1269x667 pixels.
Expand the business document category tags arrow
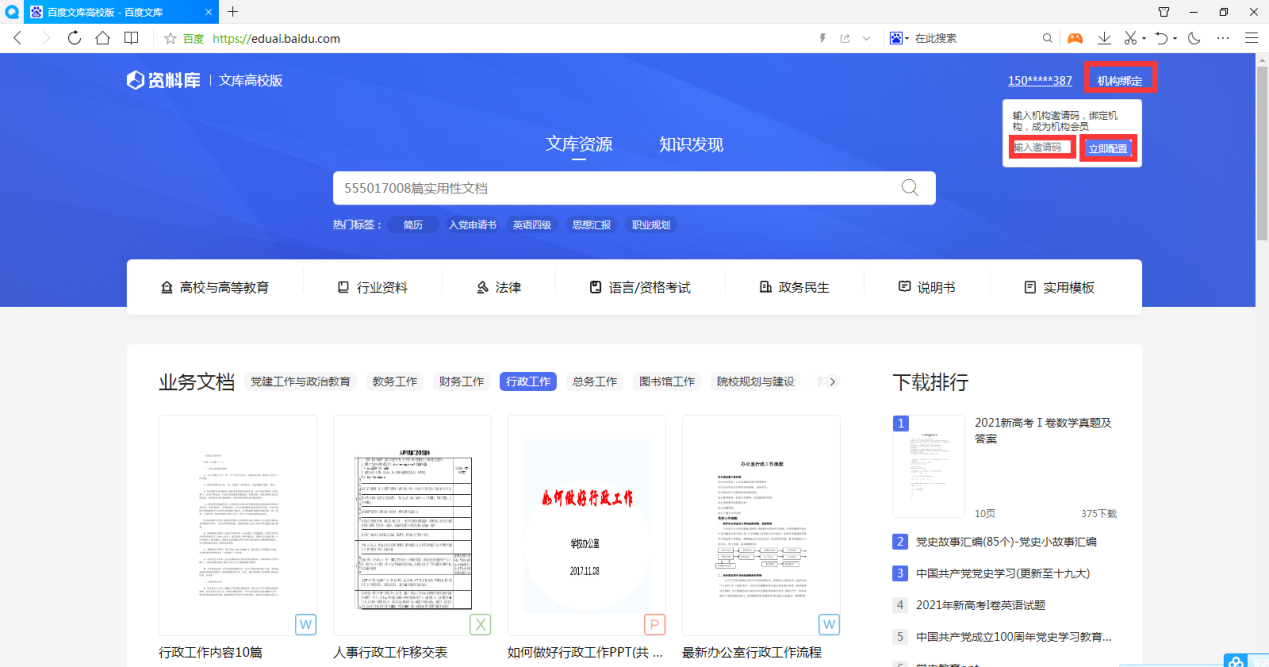(832, 381)
